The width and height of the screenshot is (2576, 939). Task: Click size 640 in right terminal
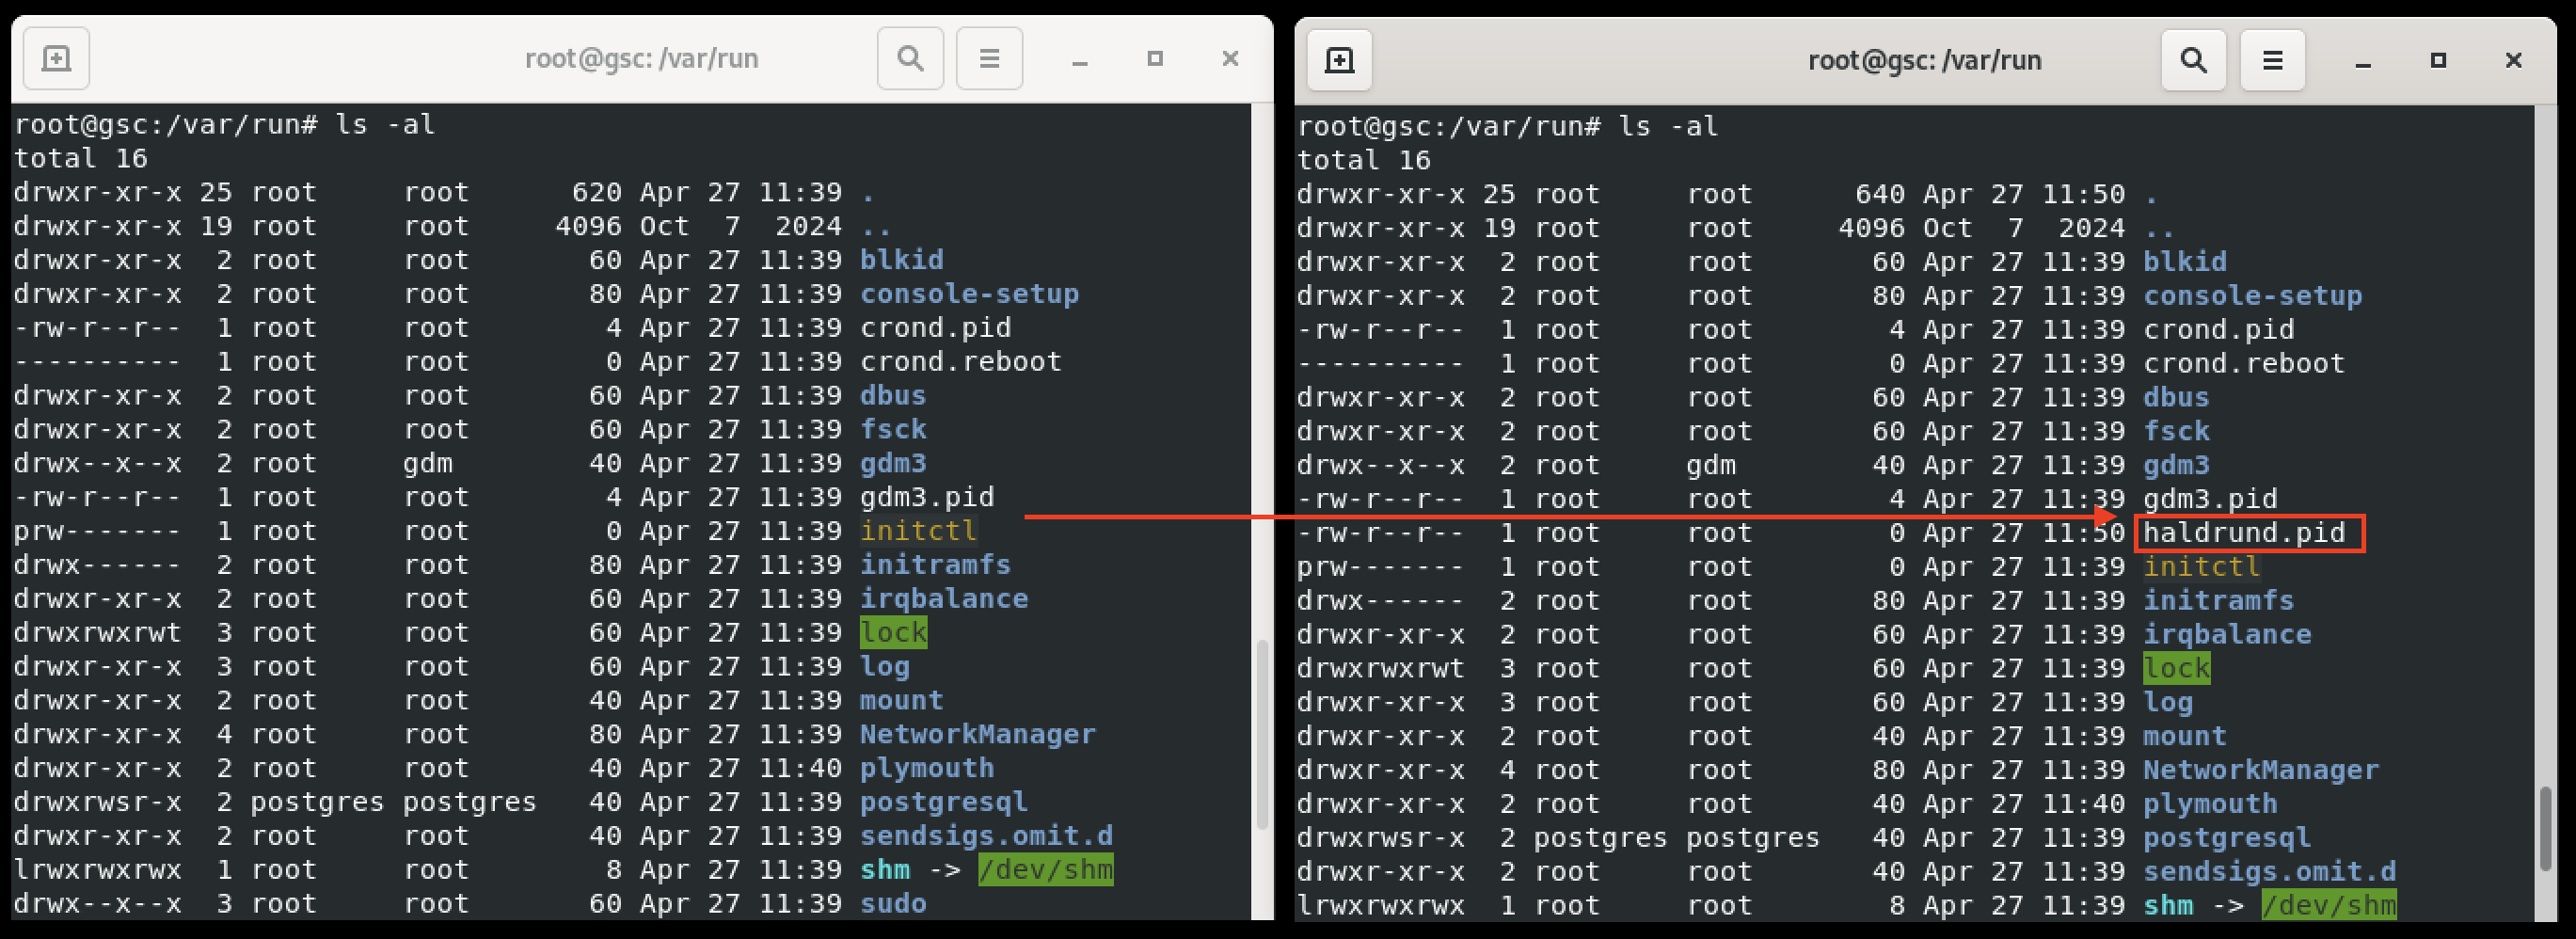click(x=1880, y=194)
